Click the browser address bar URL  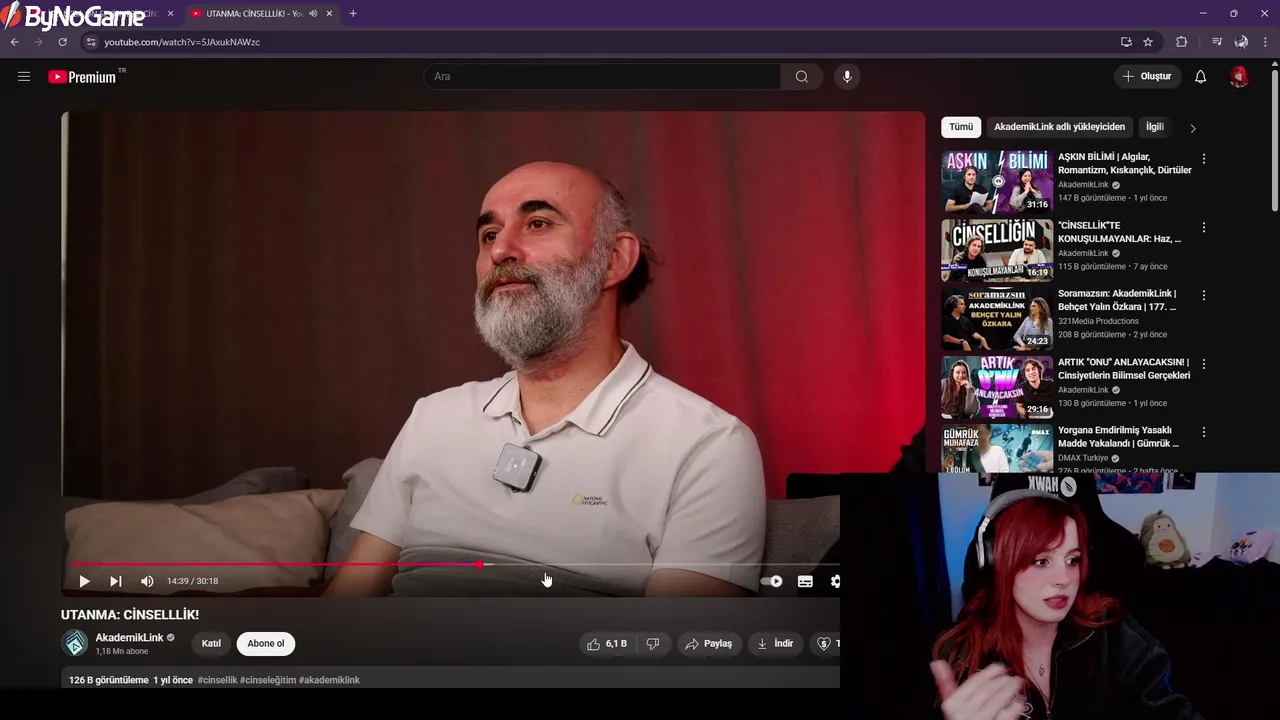coord(182,42)
